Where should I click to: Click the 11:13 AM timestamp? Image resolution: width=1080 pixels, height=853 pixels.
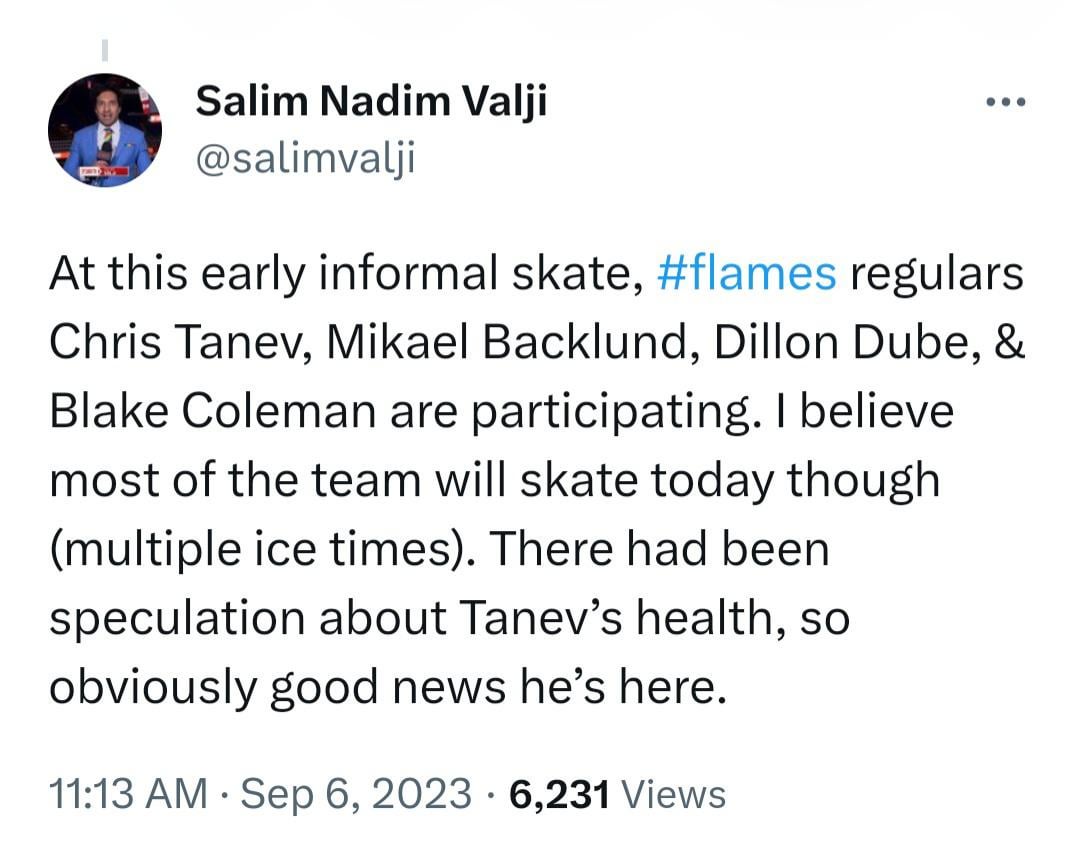128,794
